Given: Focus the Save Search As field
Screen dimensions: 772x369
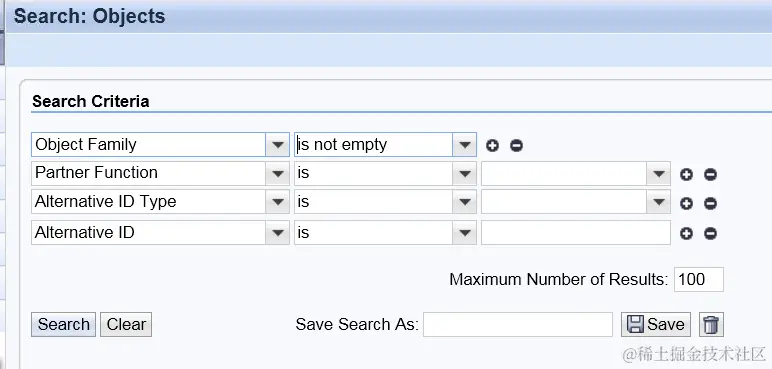Looking at the screenshot, I should pos(517,325).
